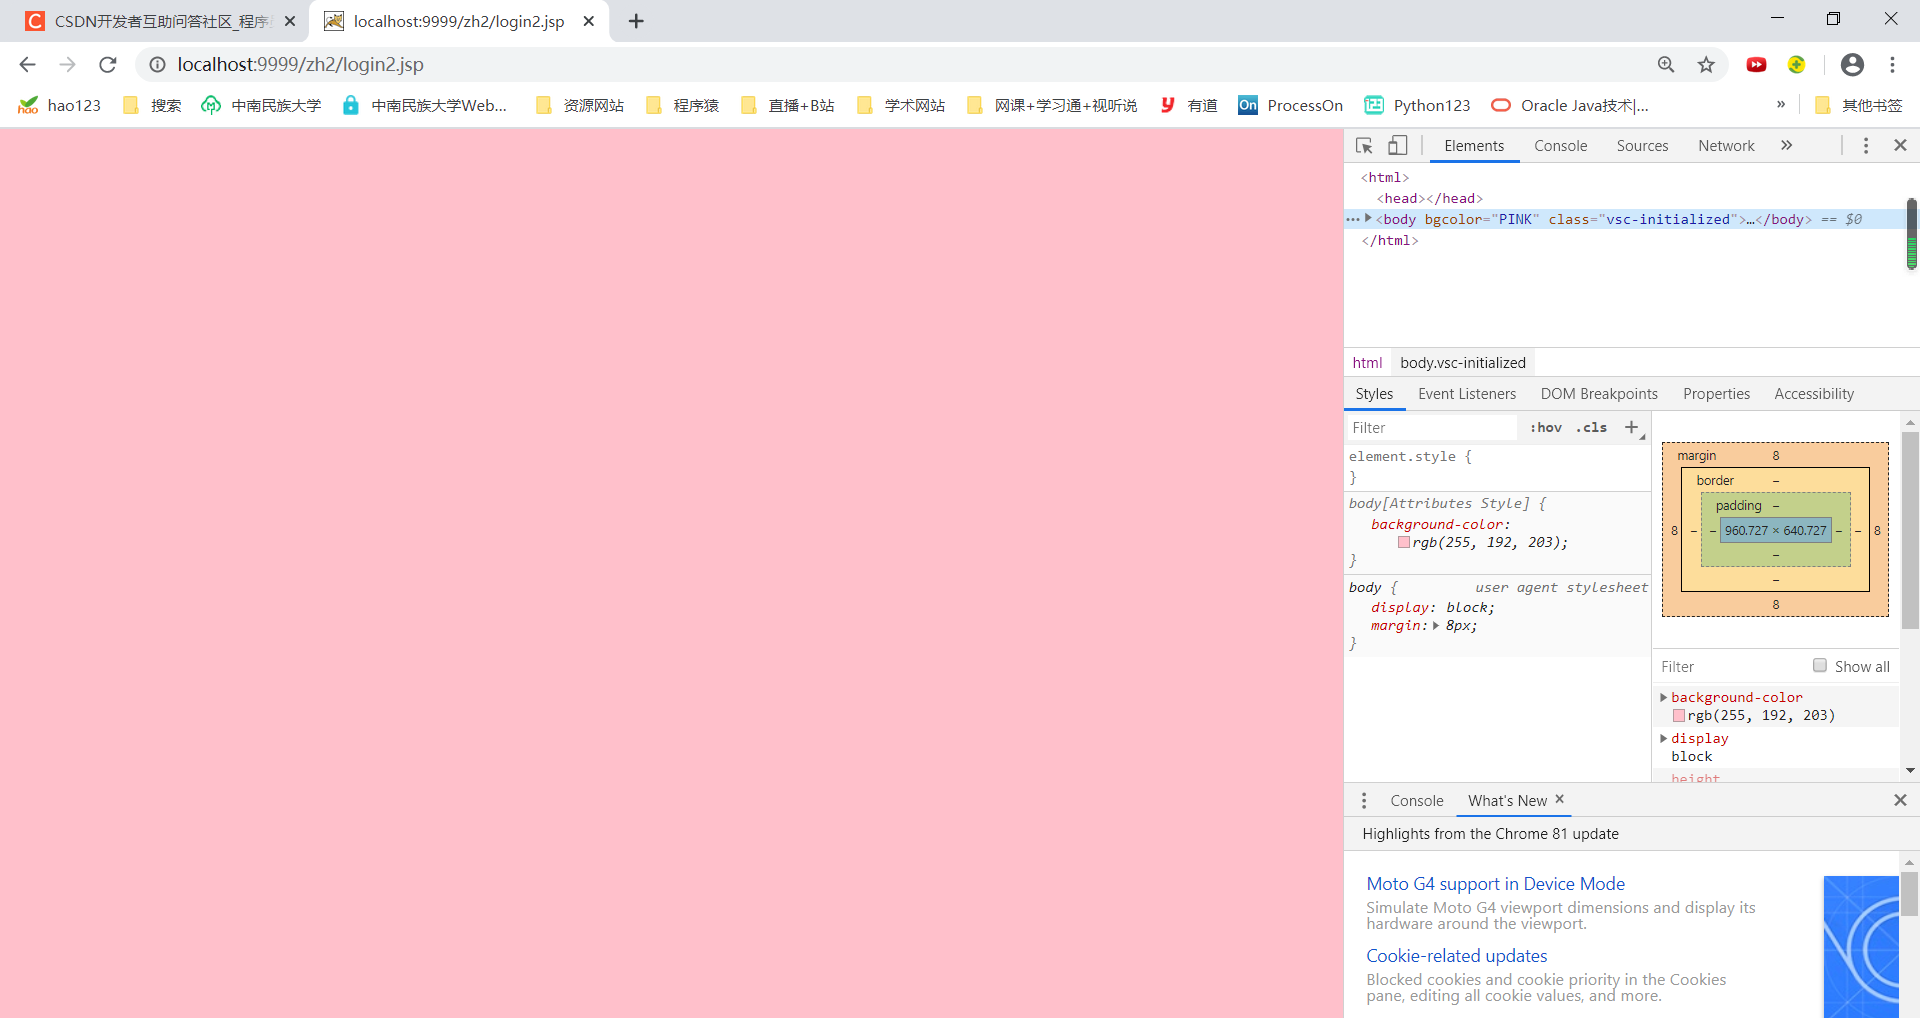
Task: Open the drawer three-dot menu
Action: (x=1364, y=800)
